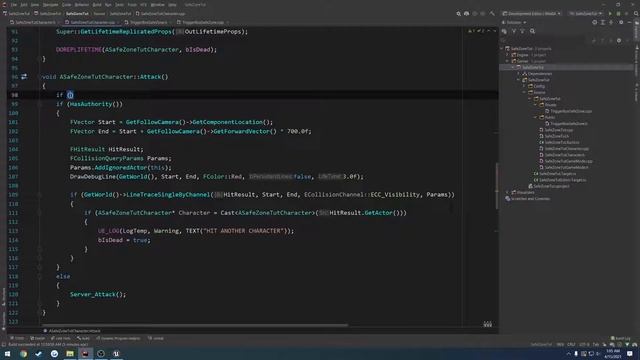Switch to TriggerBoxSafeZone.h editor tab
The width and height of the screenshot is (640, 360).
pyautogui.click(x=149, y=22)
